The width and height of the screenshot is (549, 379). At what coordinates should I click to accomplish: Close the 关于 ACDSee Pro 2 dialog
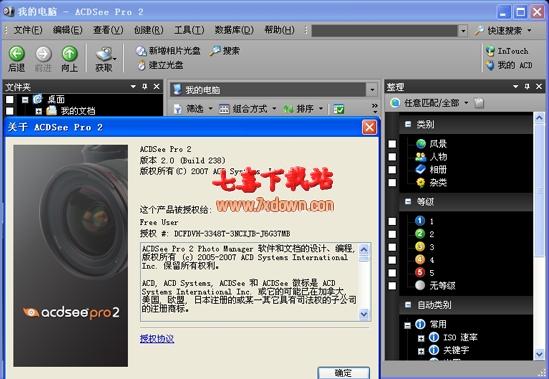[369, 128]
